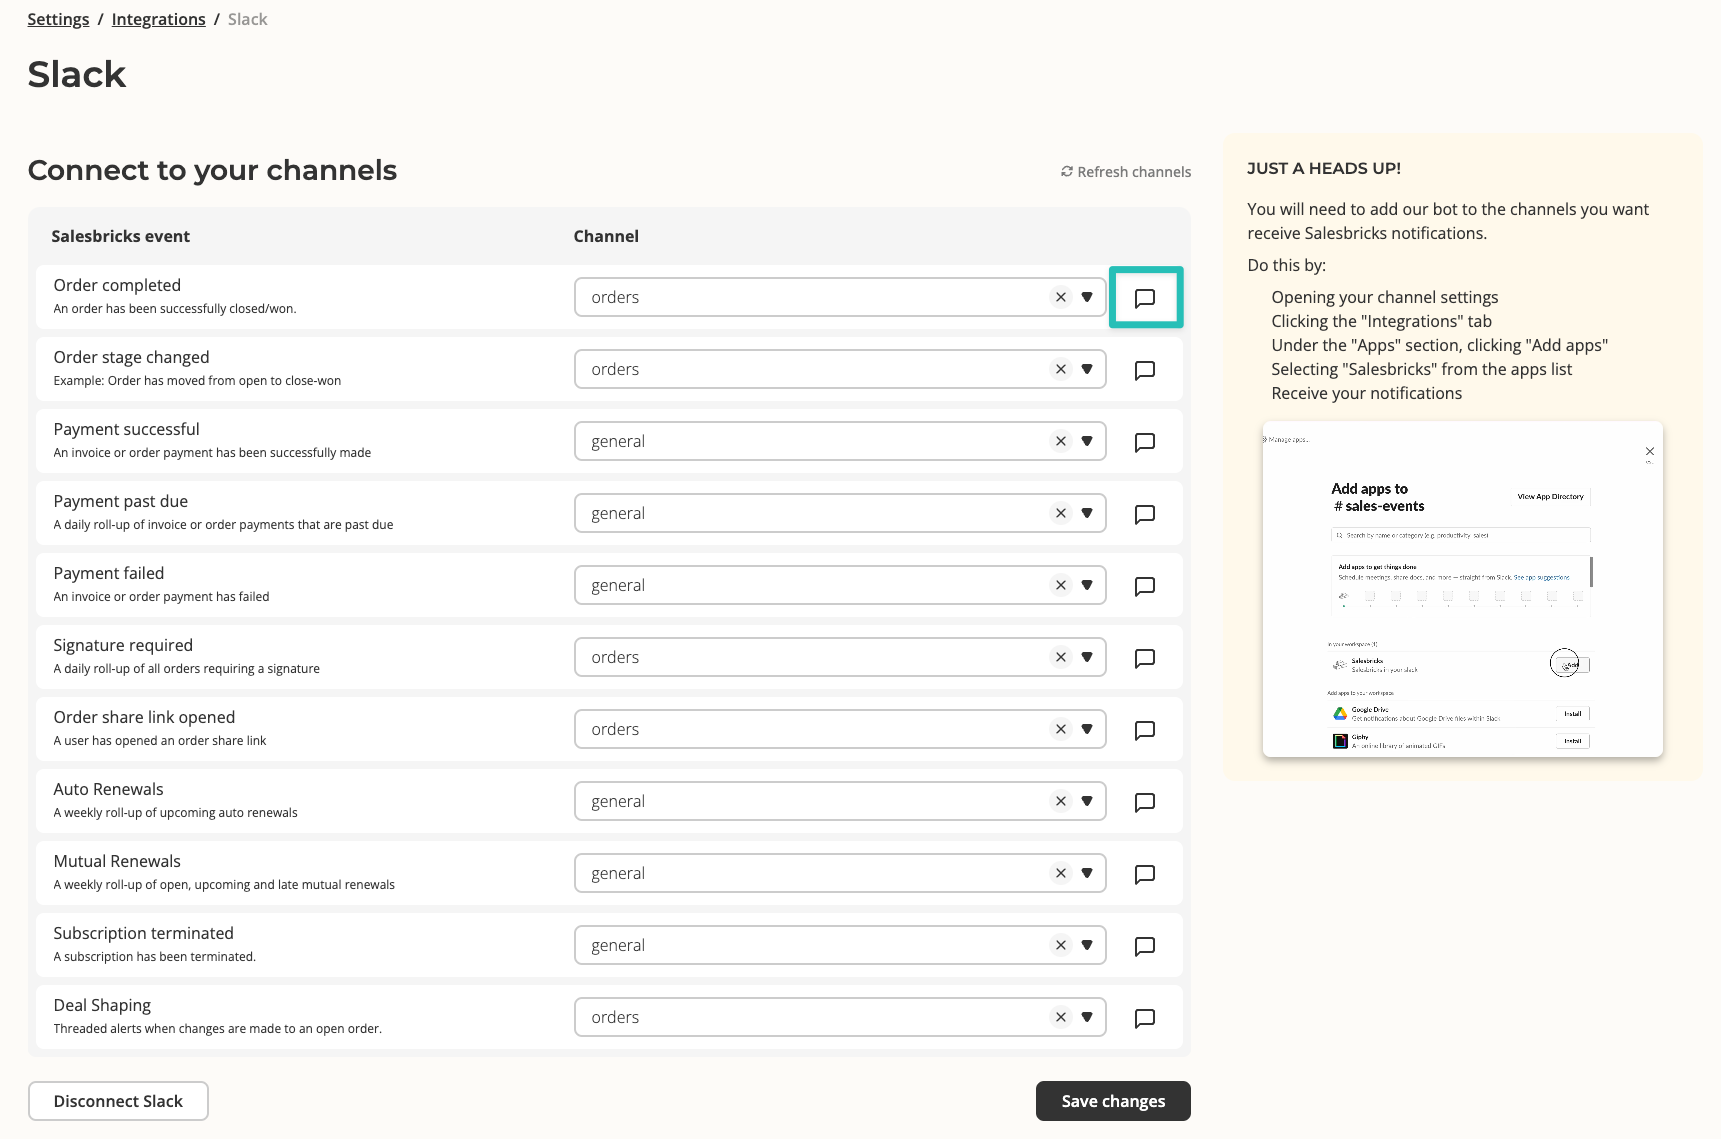Screen dimensions: 1721x1139
Task: Click the Order stage changed event title
Action: coord(131,357)
